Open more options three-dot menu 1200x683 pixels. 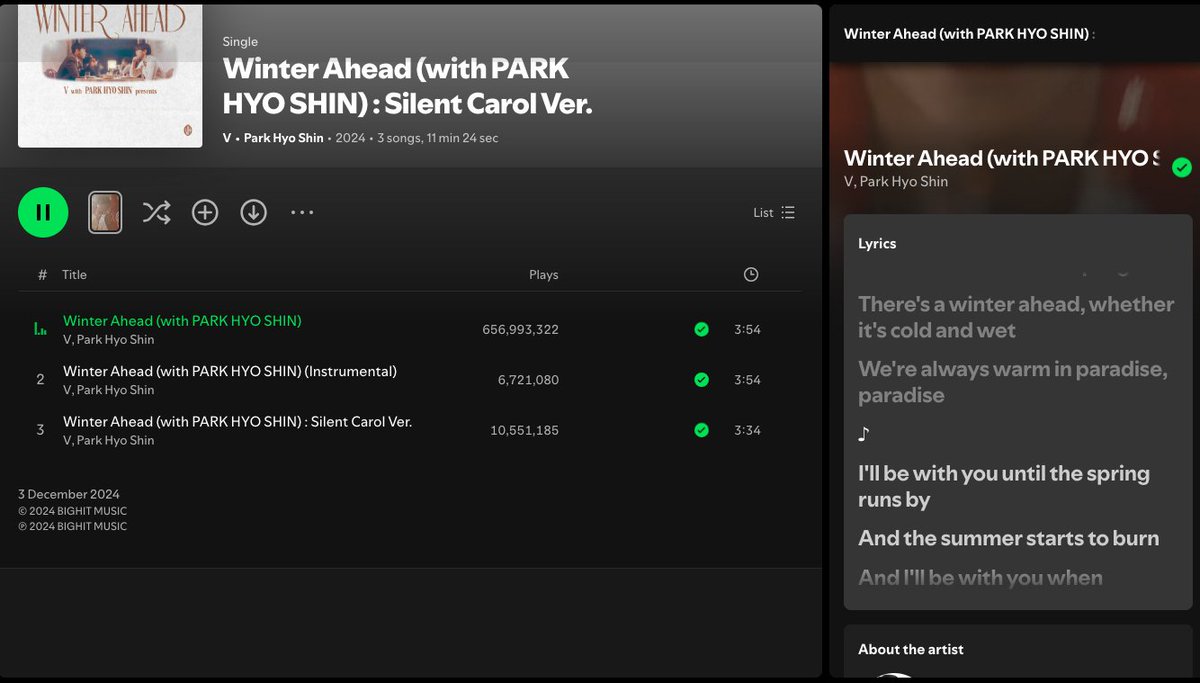[x=302, y=212]
